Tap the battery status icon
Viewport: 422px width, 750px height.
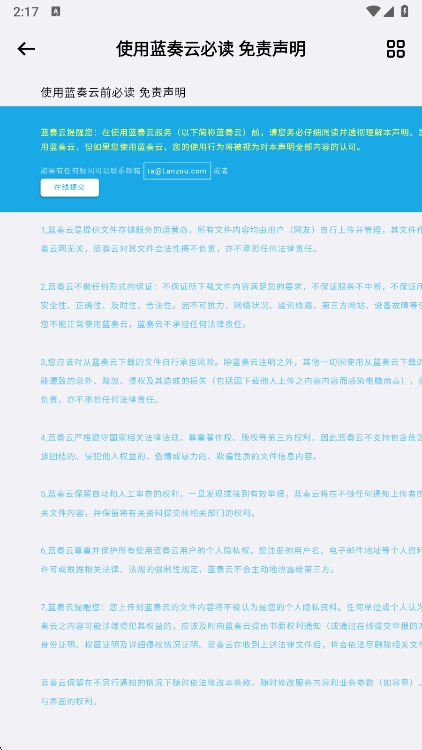[x=405, y=11]
